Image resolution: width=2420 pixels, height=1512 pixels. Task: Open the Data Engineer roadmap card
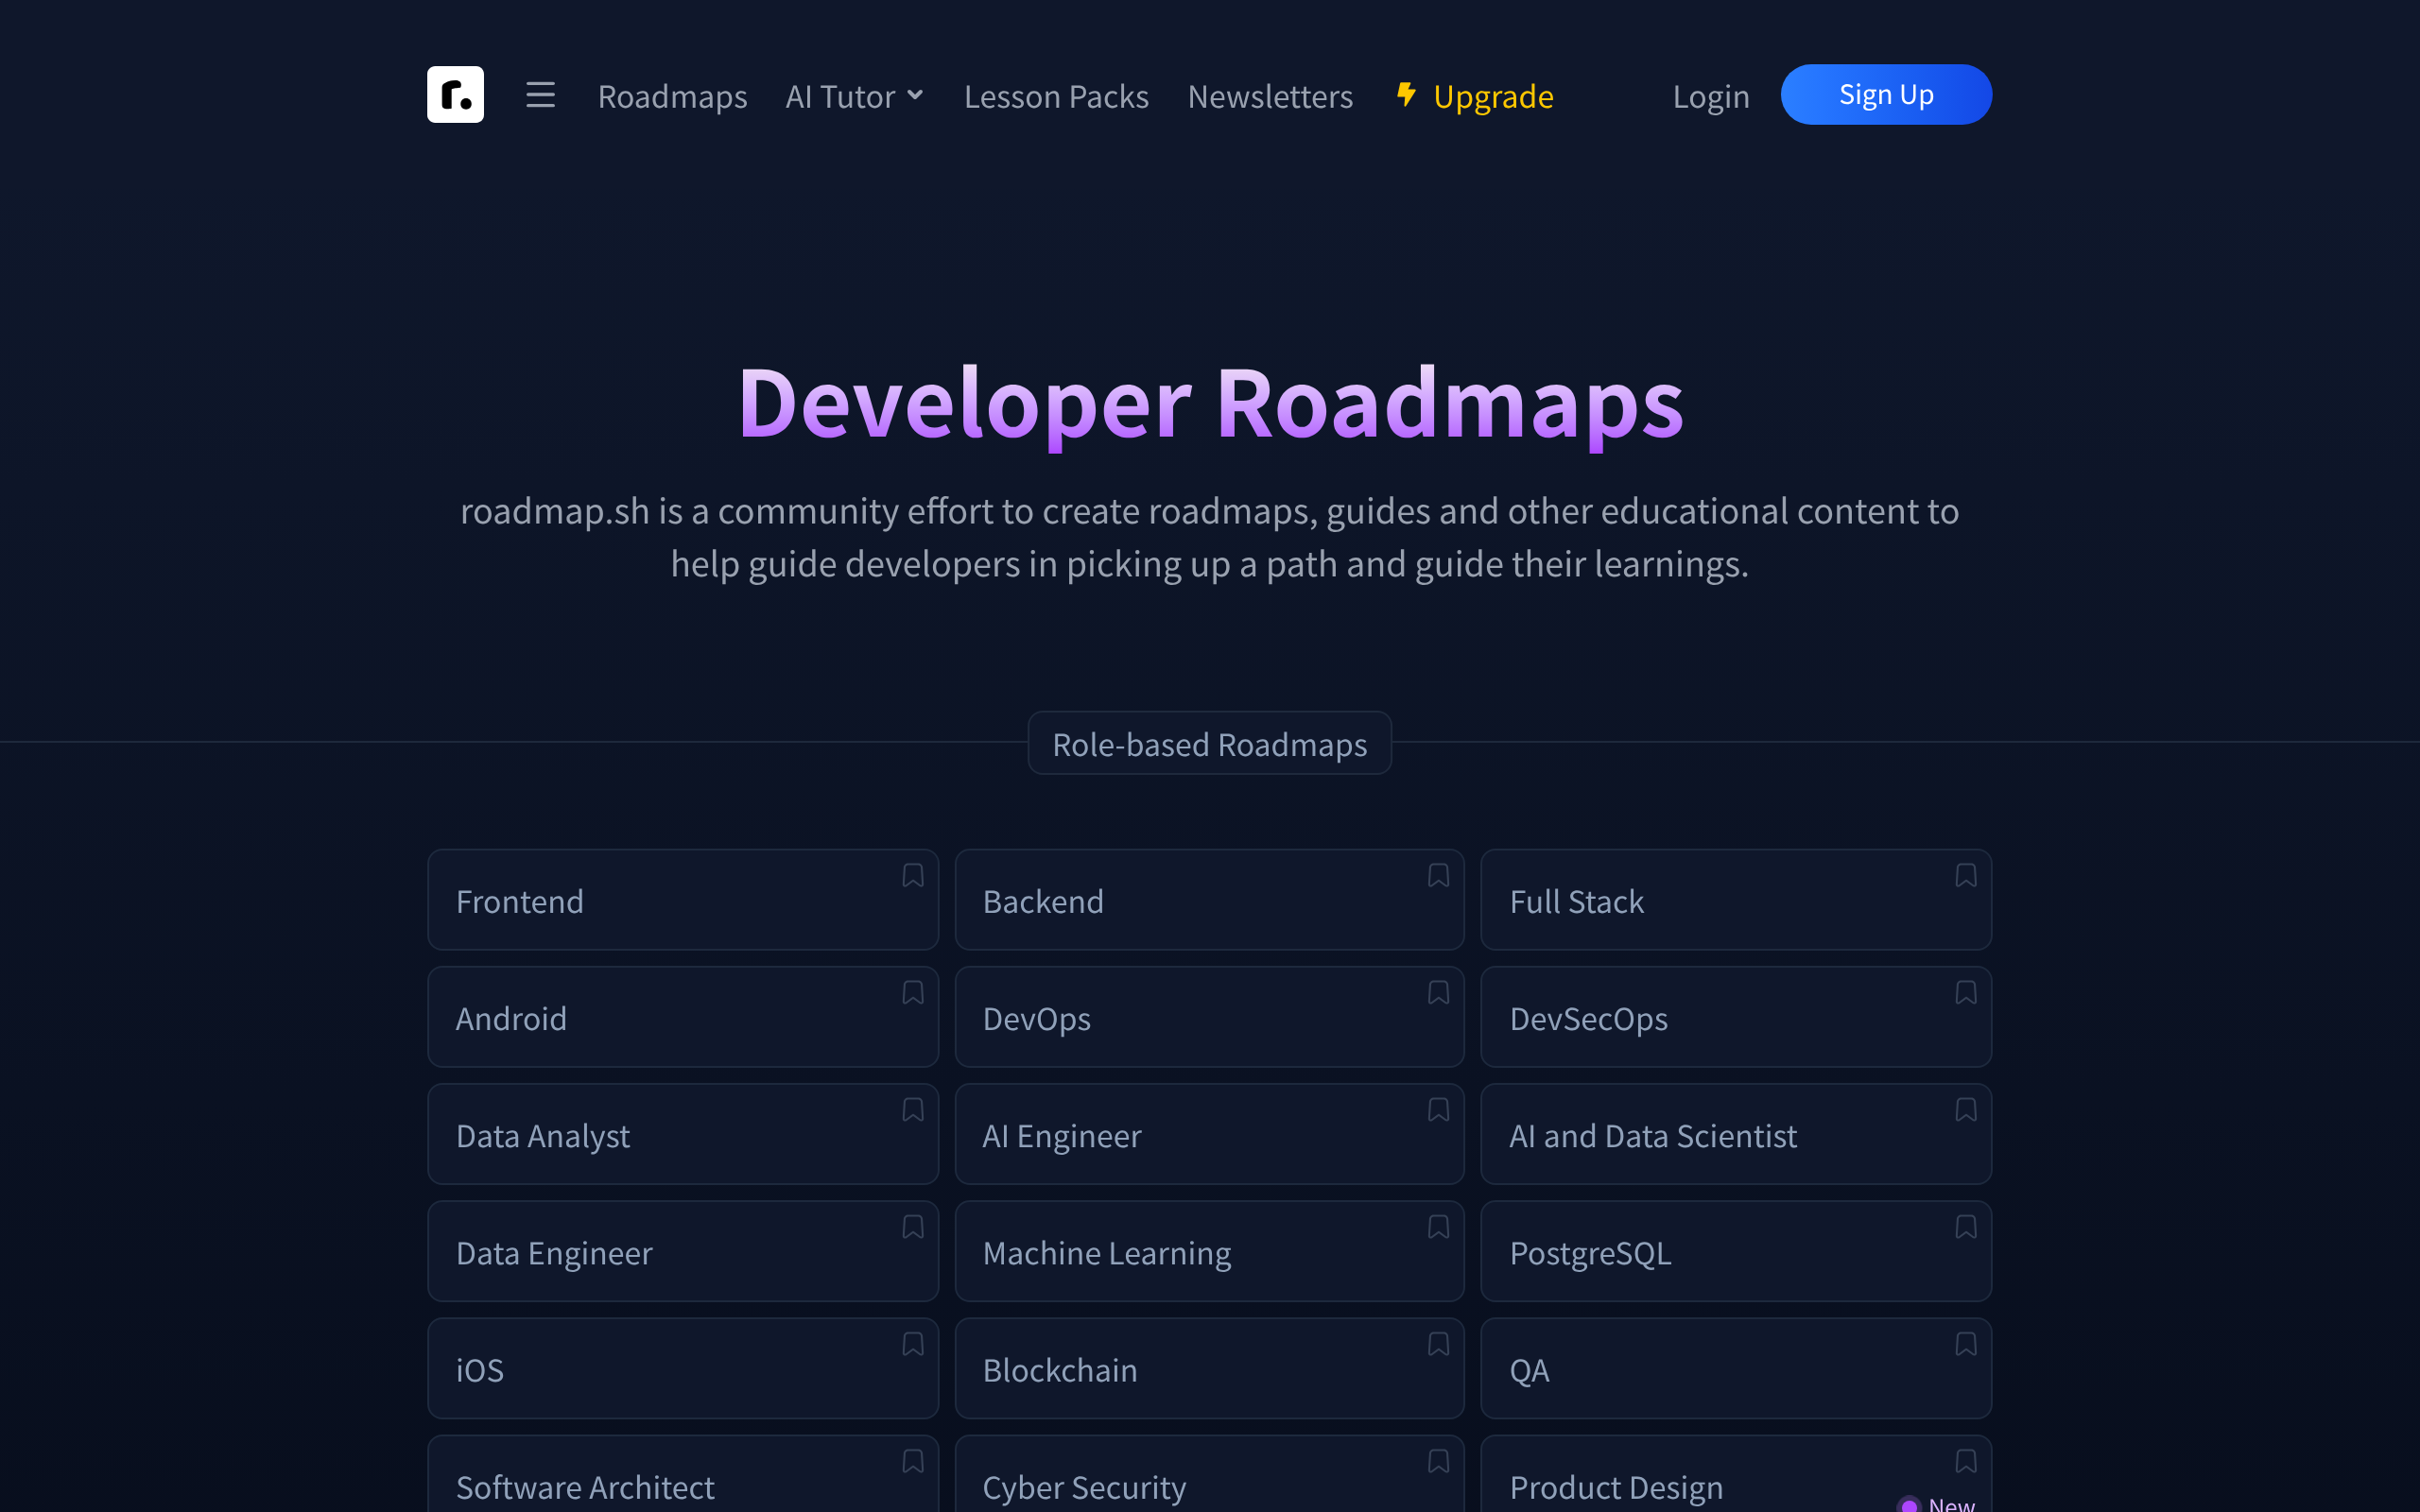click(x=683, y=1251)
